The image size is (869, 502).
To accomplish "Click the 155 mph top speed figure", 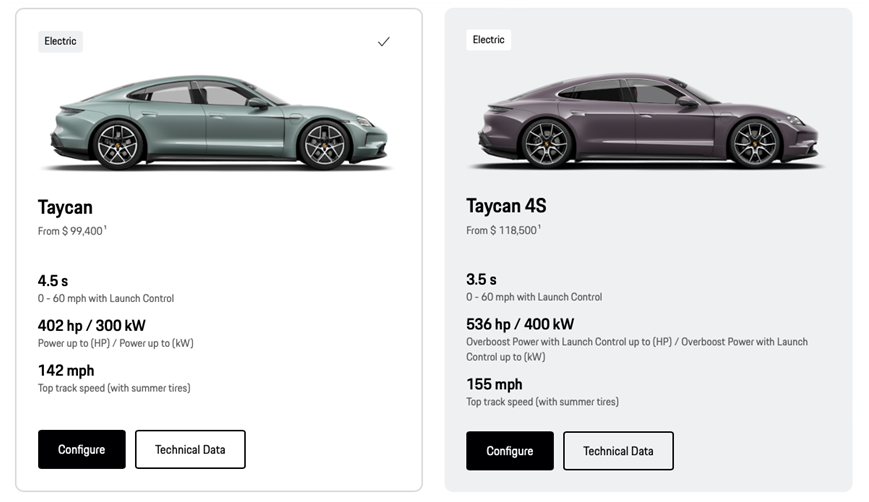I will [494, 384].
